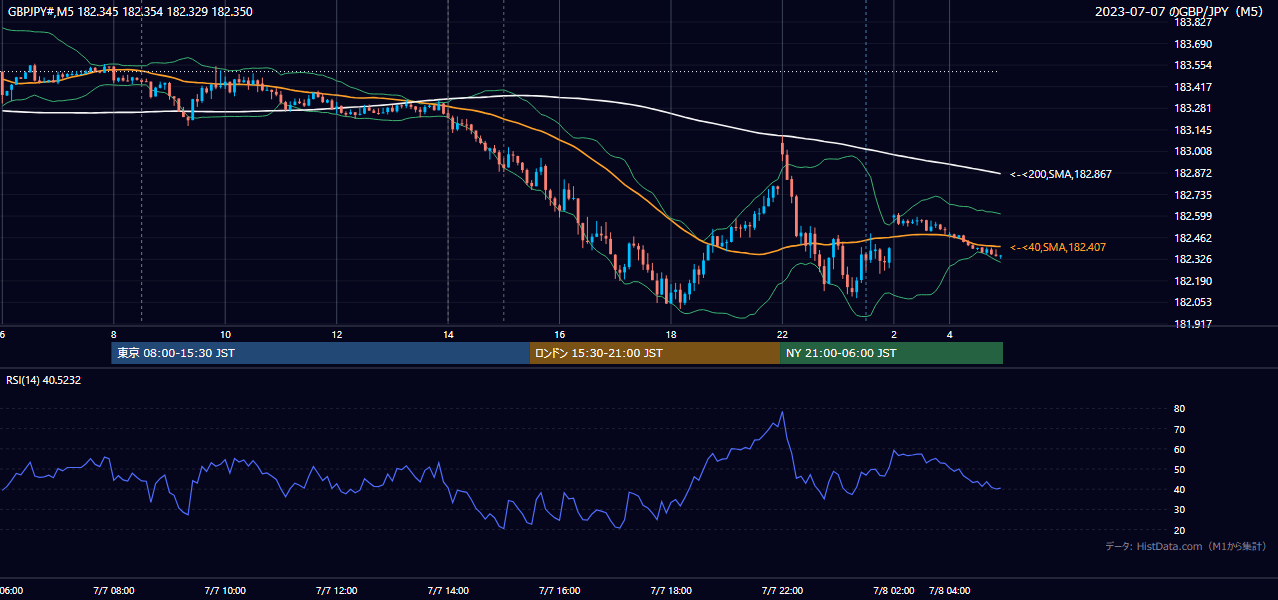
Task: Click the RSI(14) 40.5232 indicator label
Action: [44, 380]
